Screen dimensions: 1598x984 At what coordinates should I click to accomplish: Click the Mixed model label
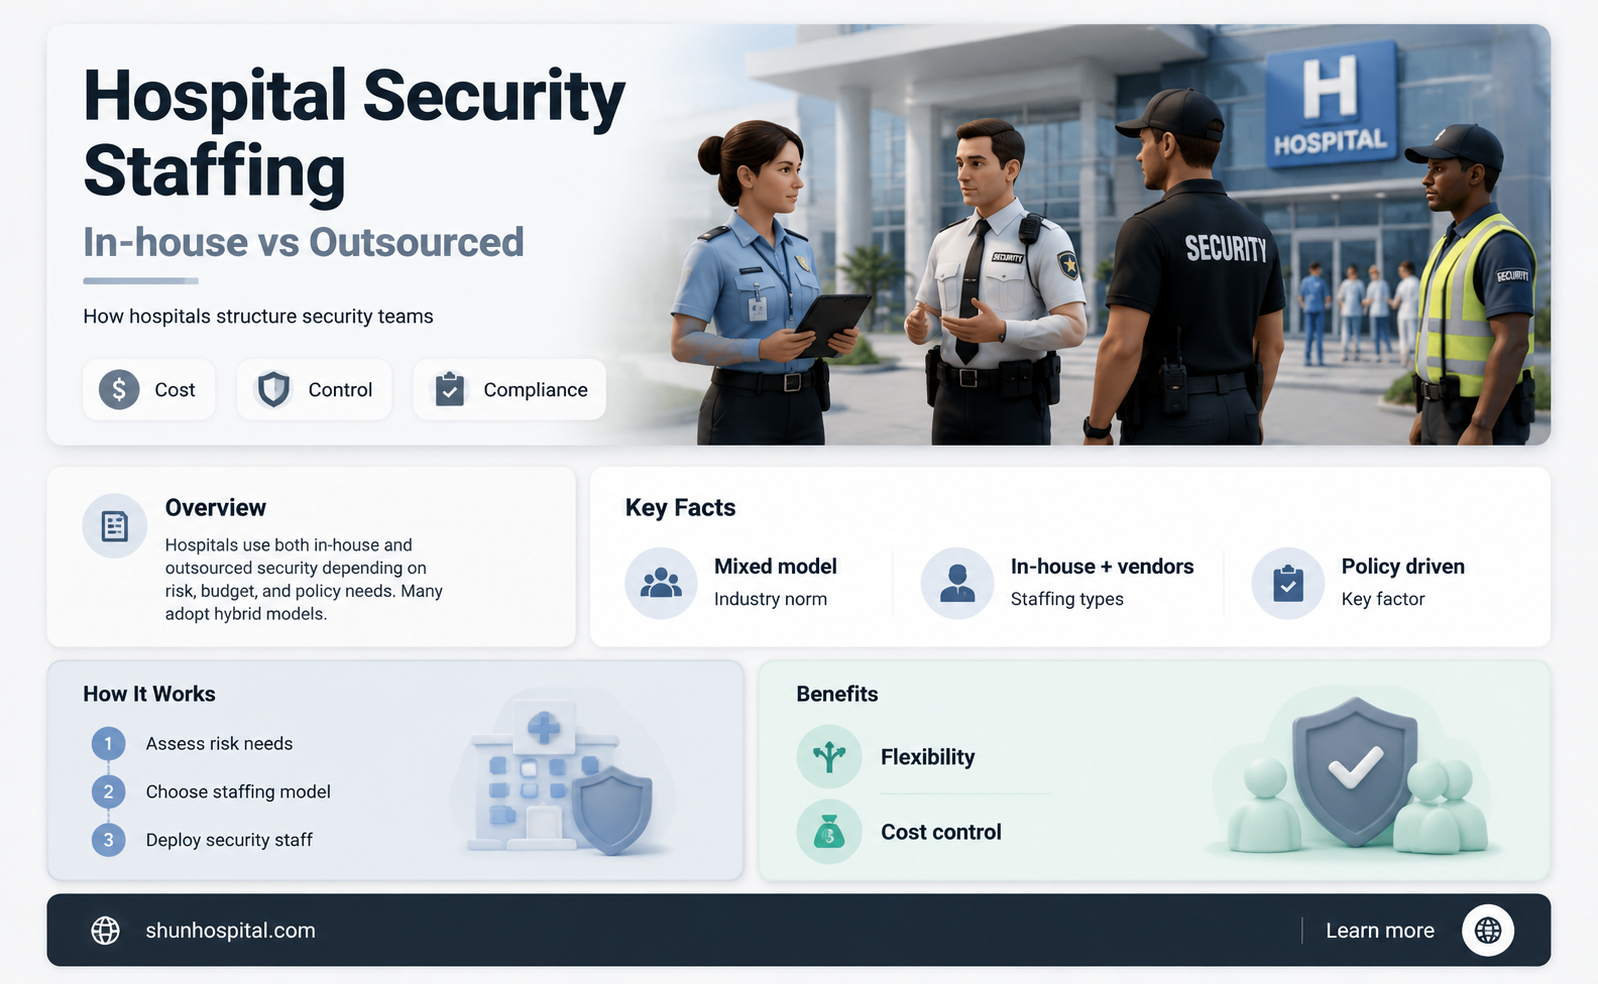(775, 566)
